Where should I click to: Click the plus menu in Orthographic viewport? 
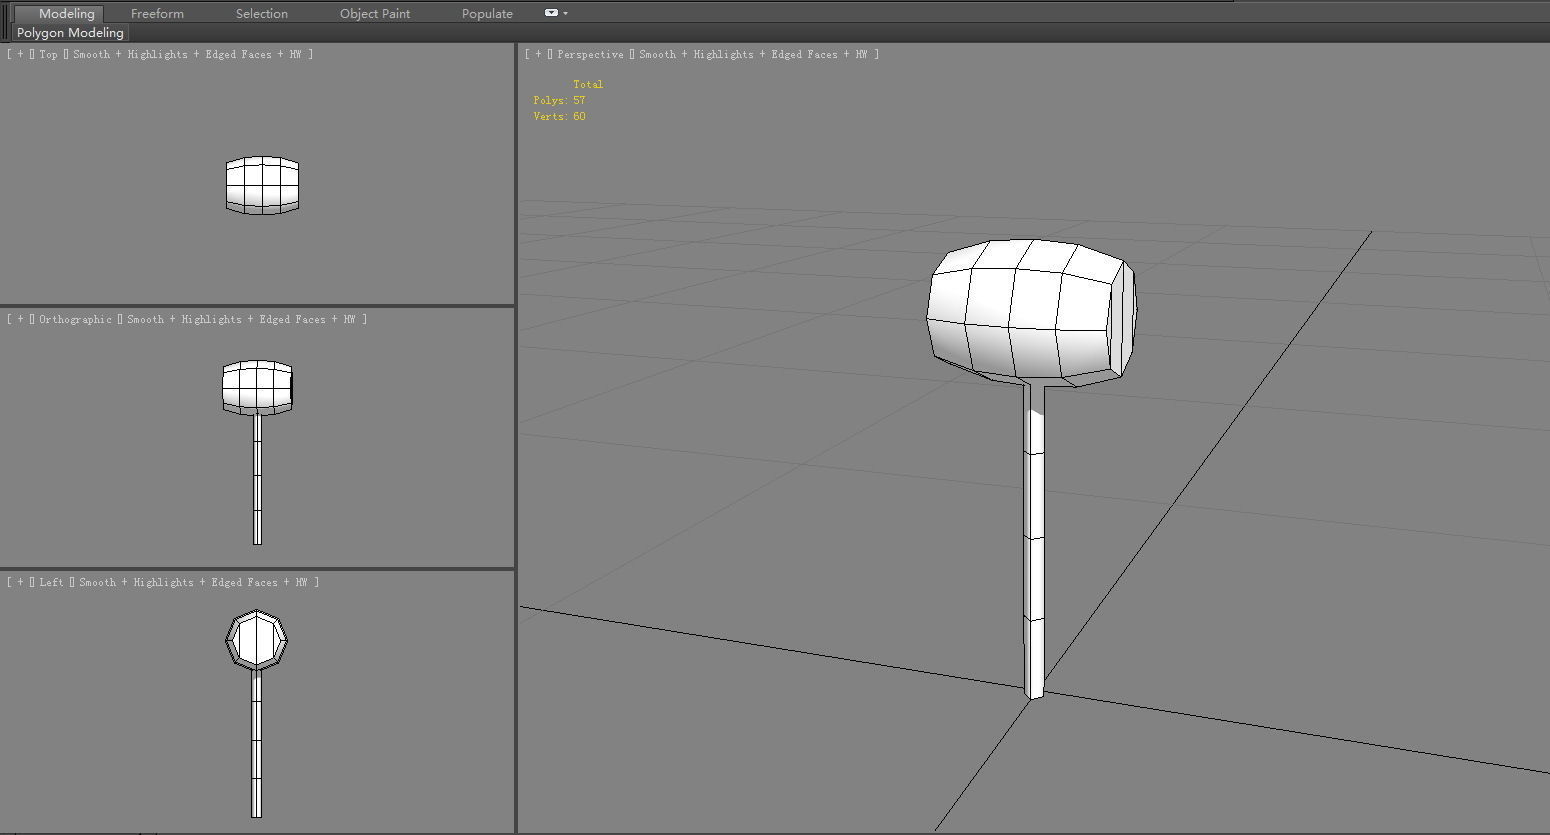[20, 319]
